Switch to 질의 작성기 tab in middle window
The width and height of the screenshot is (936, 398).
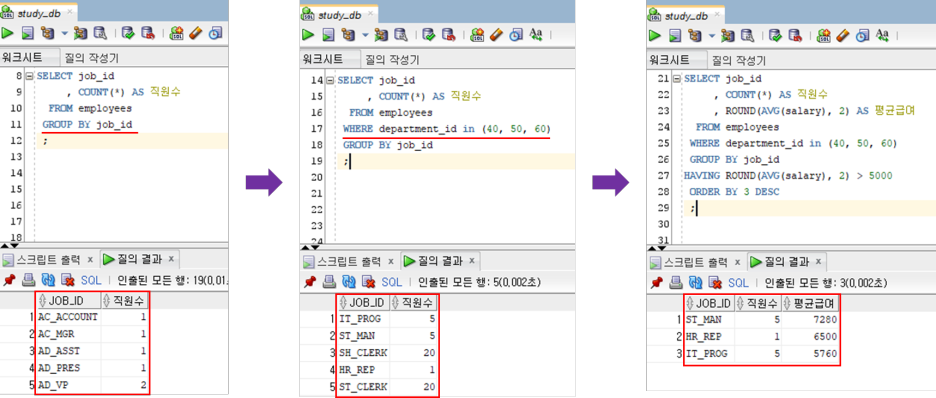(x=392, y=60)
